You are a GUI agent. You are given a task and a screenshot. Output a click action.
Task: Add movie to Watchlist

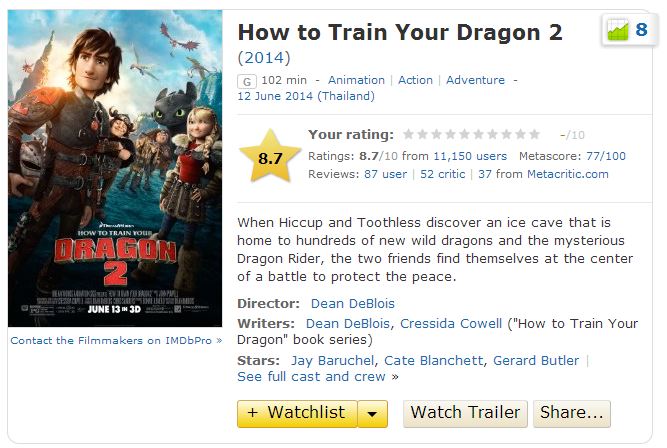click(297, 413)
